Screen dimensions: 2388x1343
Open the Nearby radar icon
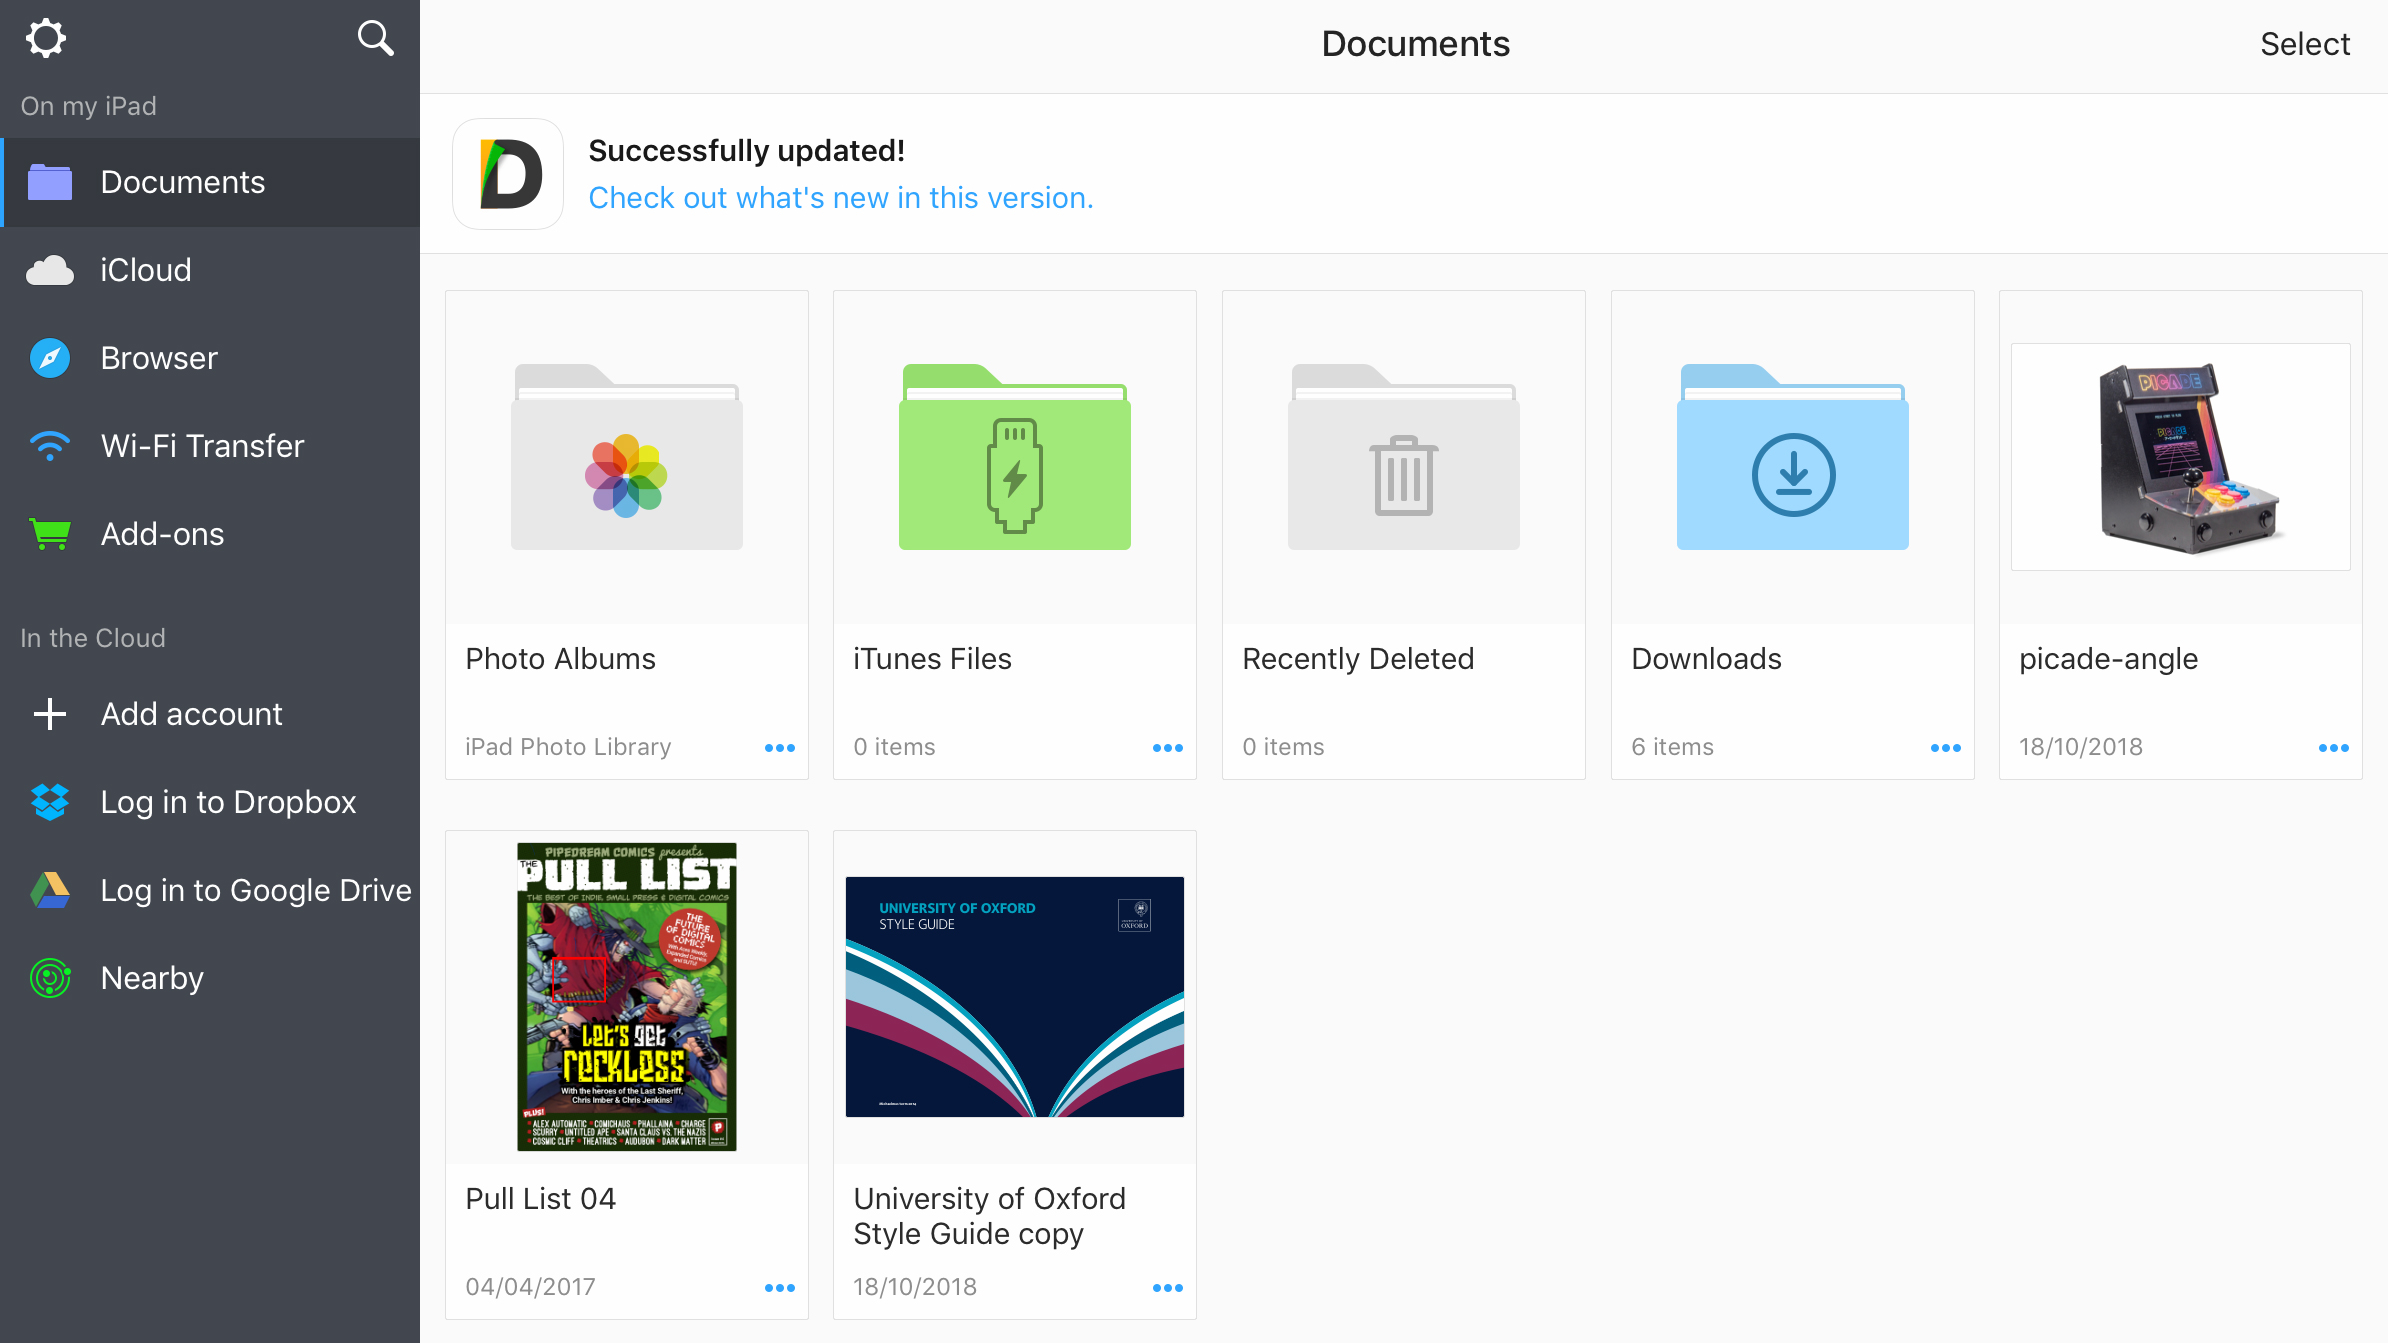tap(50, 978)
